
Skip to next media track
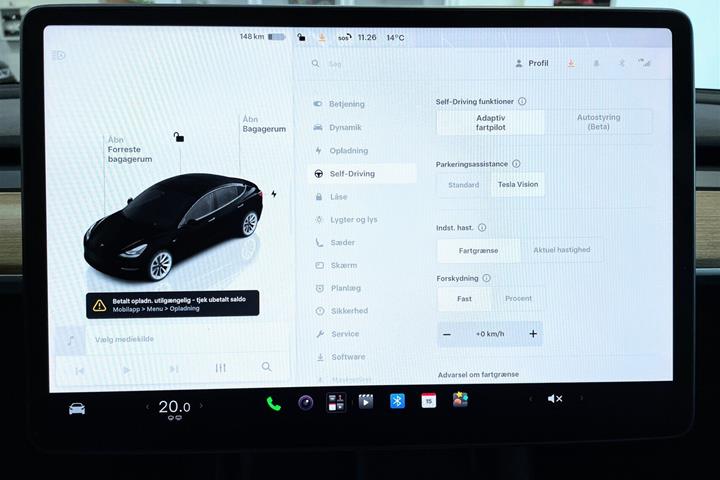(174, 369)
